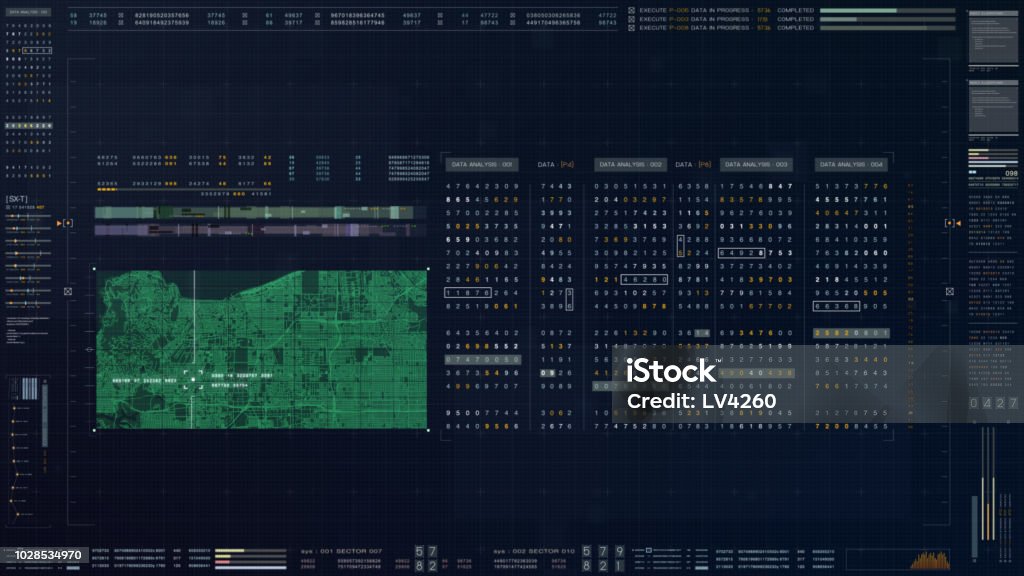
Task: Click the small DATA ANALYSIS tab at top-left
Action: click(x=28, y=12)
